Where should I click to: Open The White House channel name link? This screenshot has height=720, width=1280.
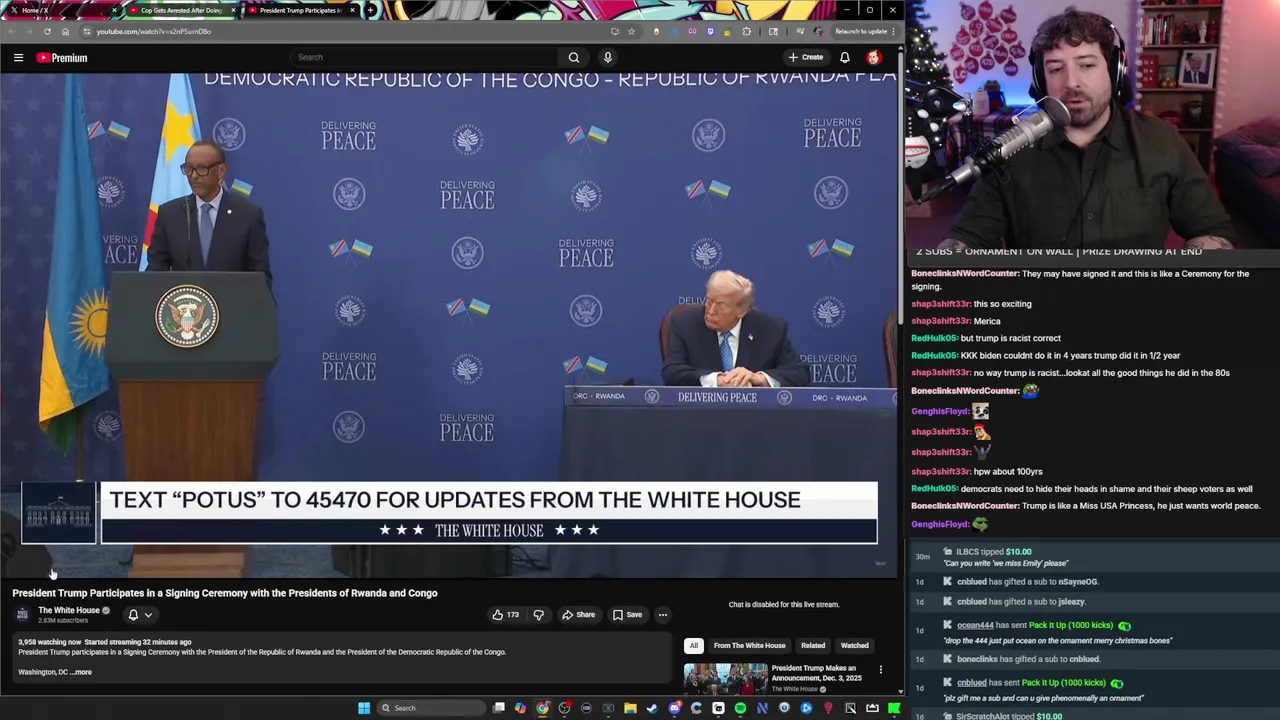pos(69,610)
